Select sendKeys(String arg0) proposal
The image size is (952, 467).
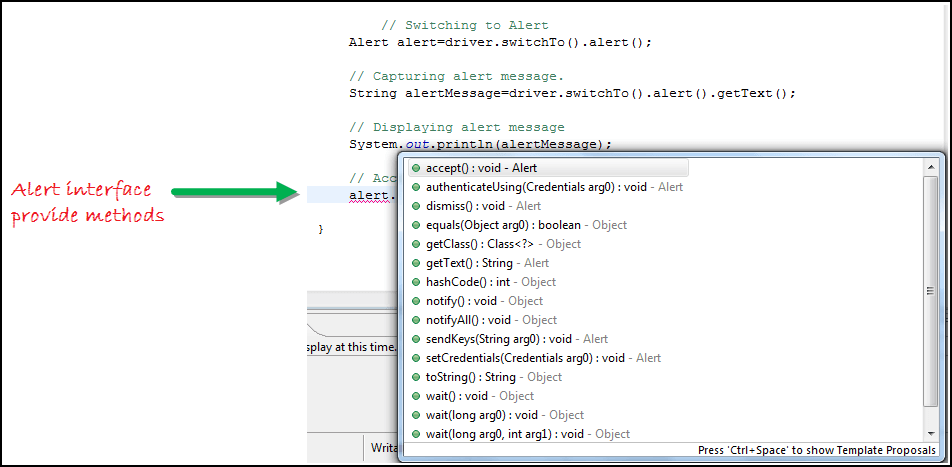click(x=516, y=339)
